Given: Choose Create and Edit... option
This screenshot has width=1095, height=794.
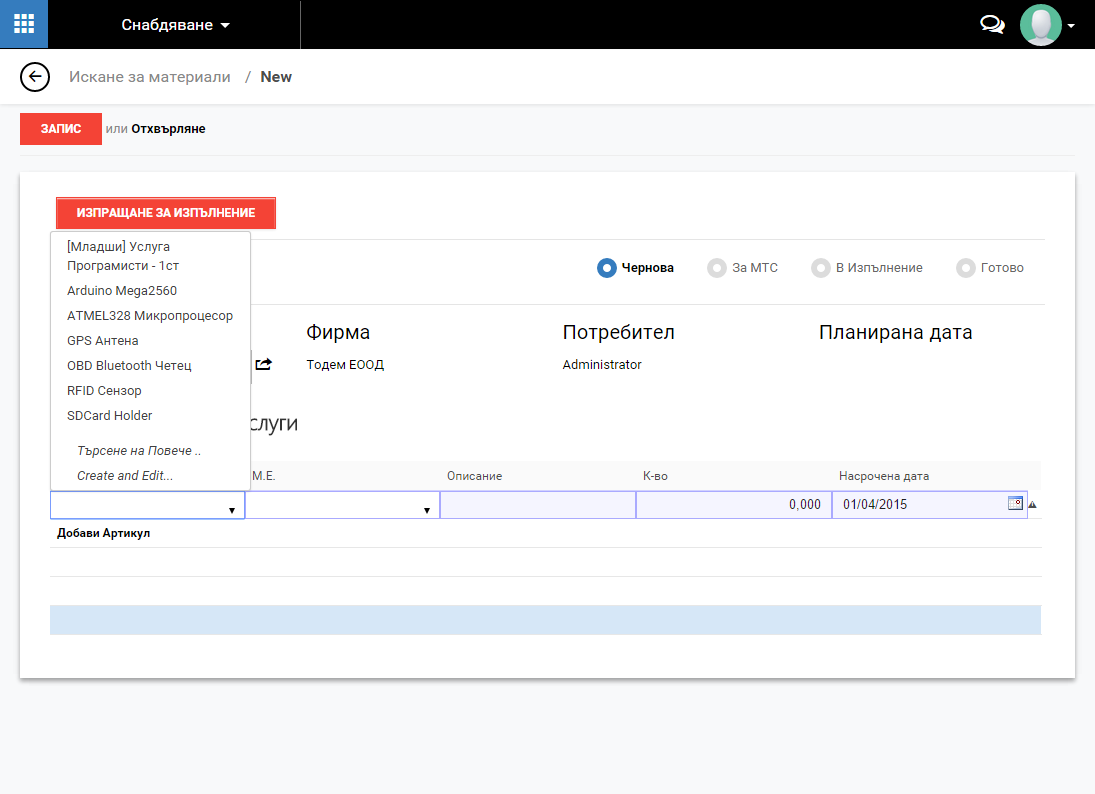Looking at the screenshot, I should [125, 476].
